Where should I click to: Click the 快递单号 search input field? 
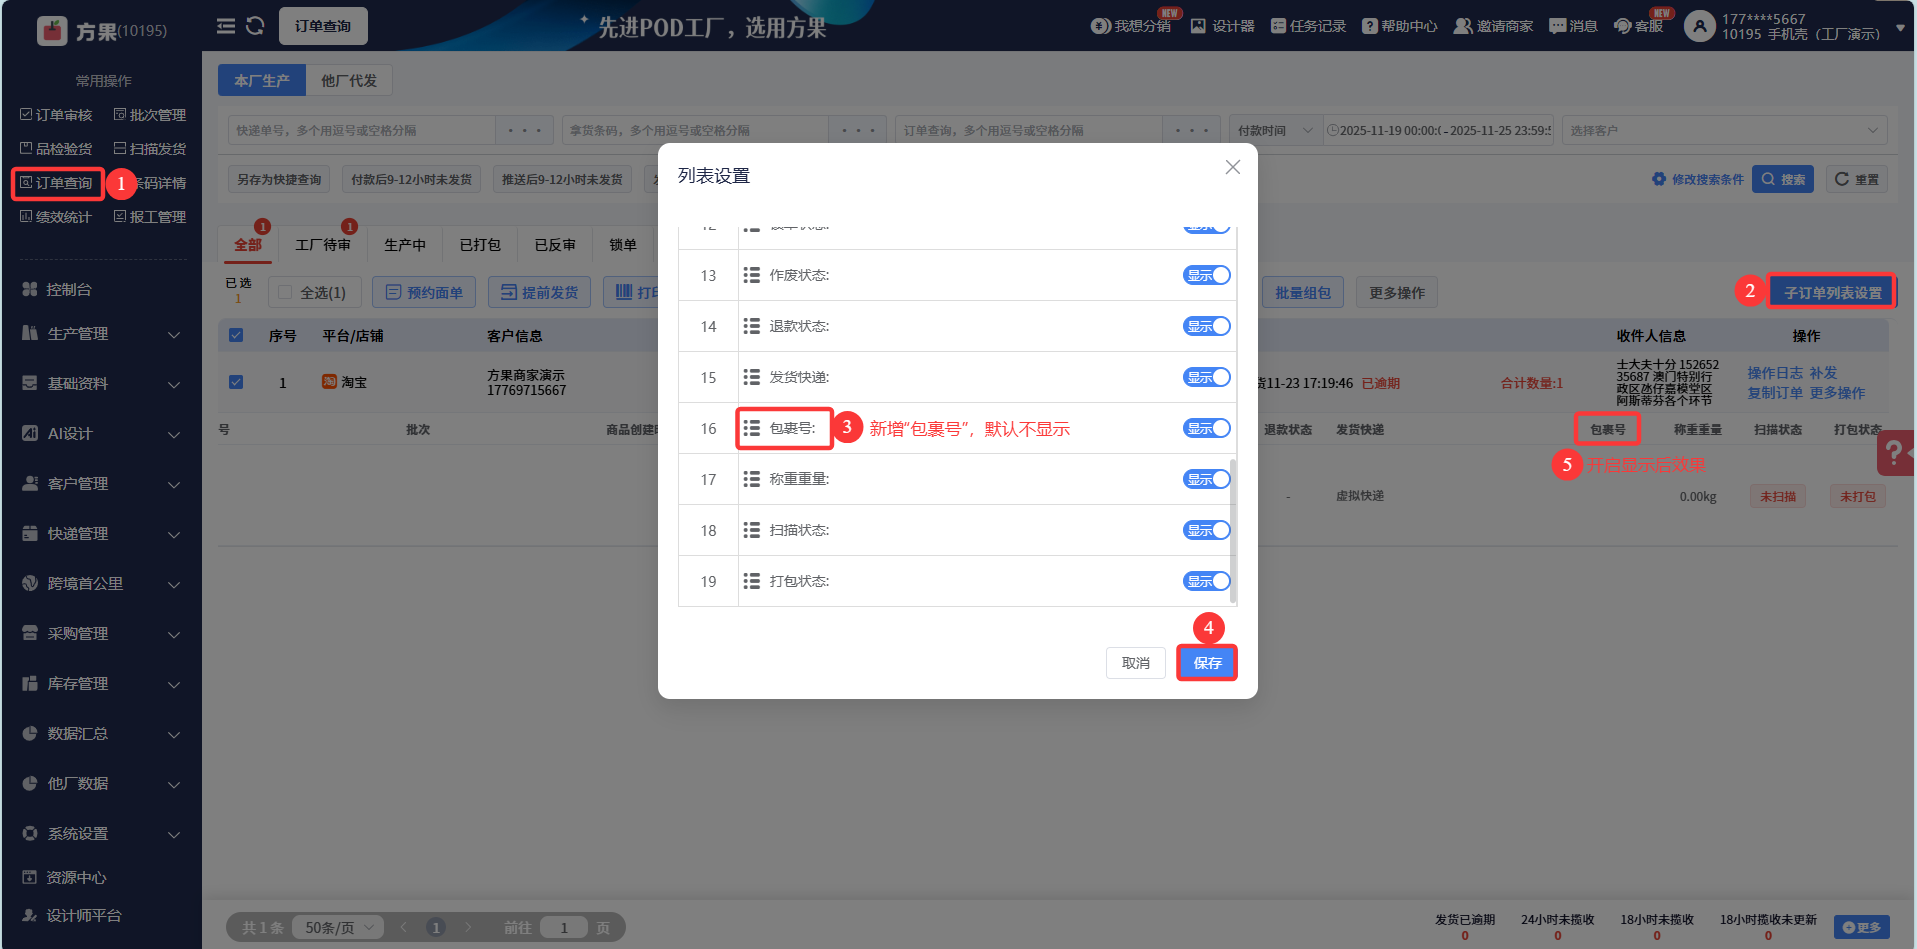362,130
